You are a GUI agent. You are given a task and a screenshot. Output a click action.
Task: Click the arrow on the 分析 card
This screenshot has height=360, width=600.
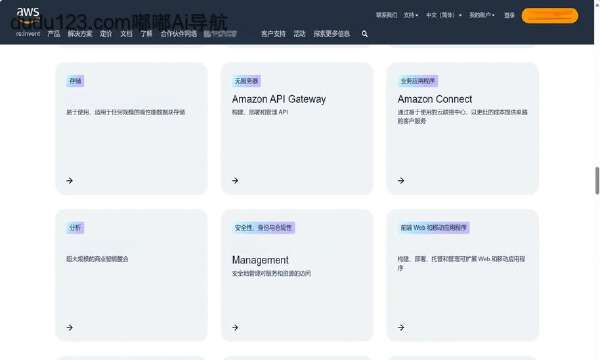click(70, 327)
